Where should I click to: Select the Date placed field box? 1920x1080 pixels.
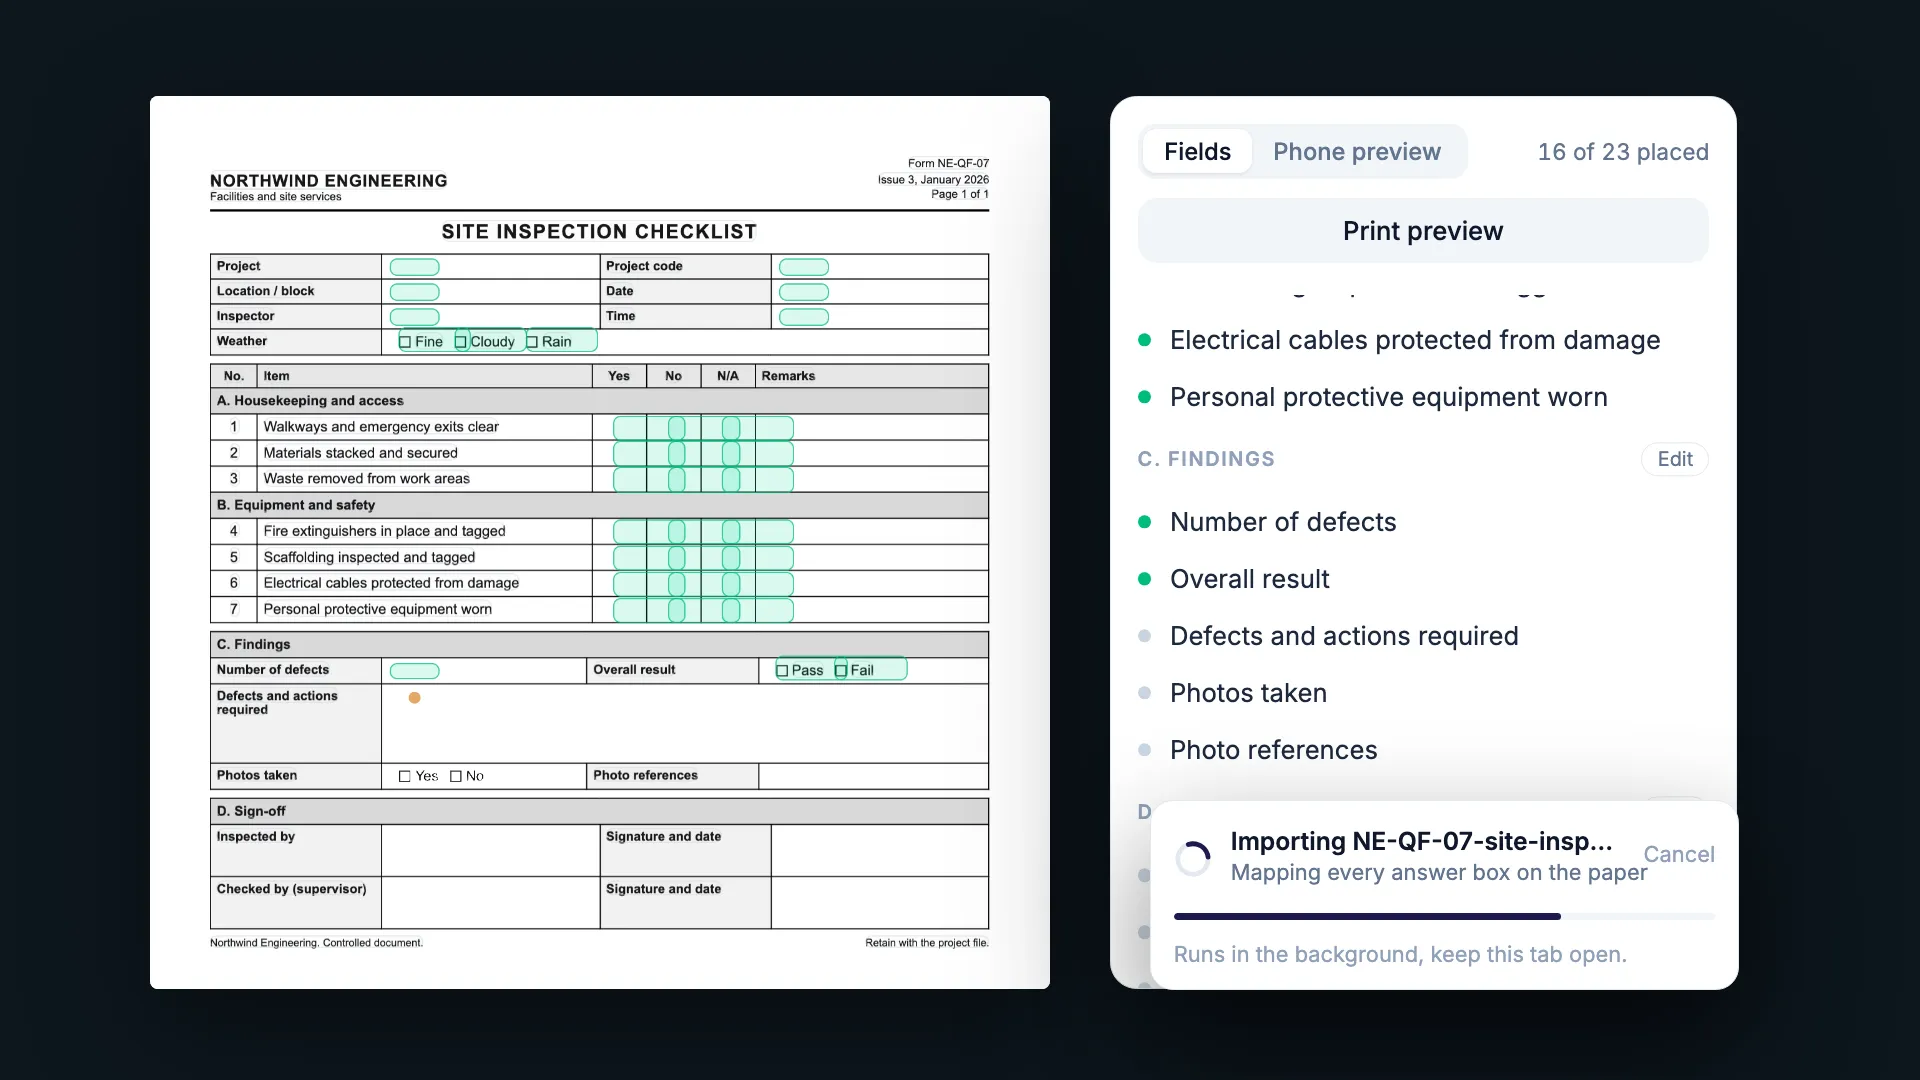(x=804, y=292)
